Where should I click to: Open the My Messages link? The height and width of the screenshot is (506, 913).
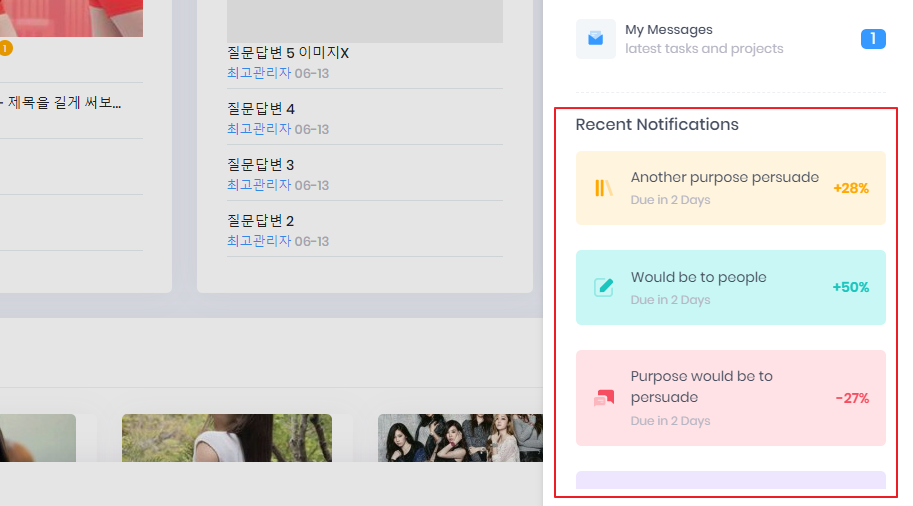point(668,30)
